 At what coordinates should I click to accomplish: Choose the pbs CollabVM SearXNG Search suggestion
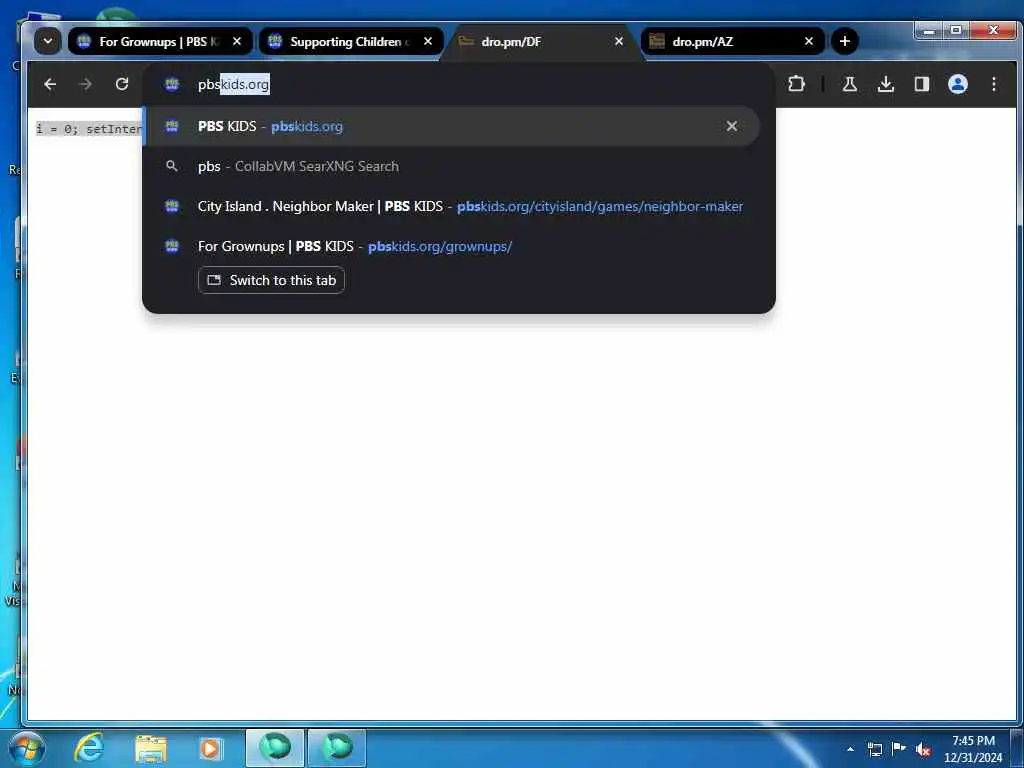tap(451, 166)
